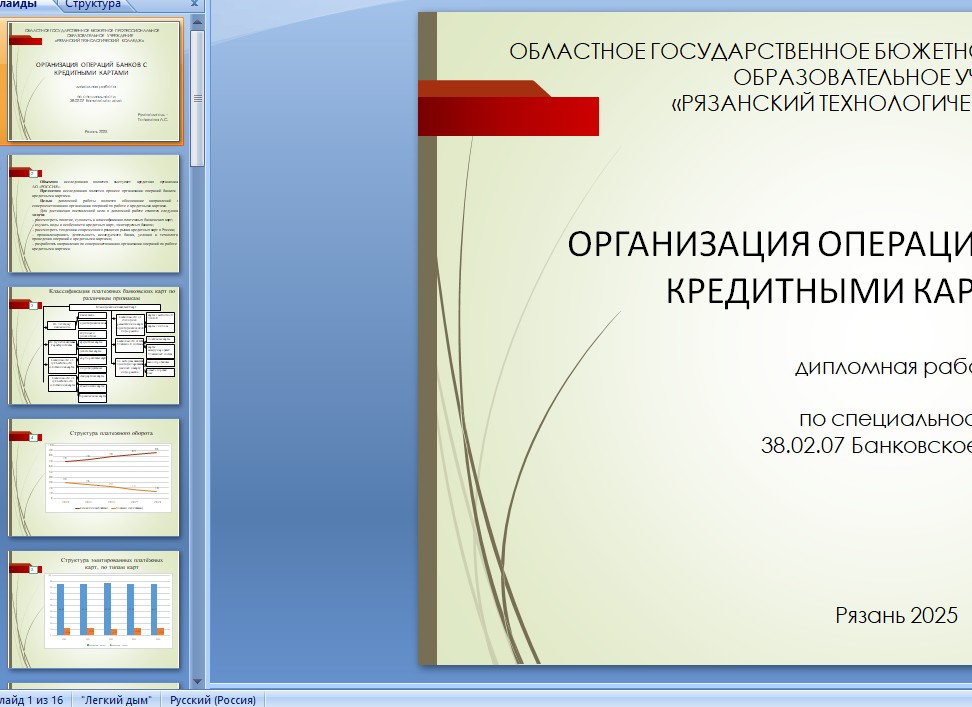Screen dimensions: 972x707
Task: Click the thumbnail pane scrollbar thumb
Action: click(198, 98)
